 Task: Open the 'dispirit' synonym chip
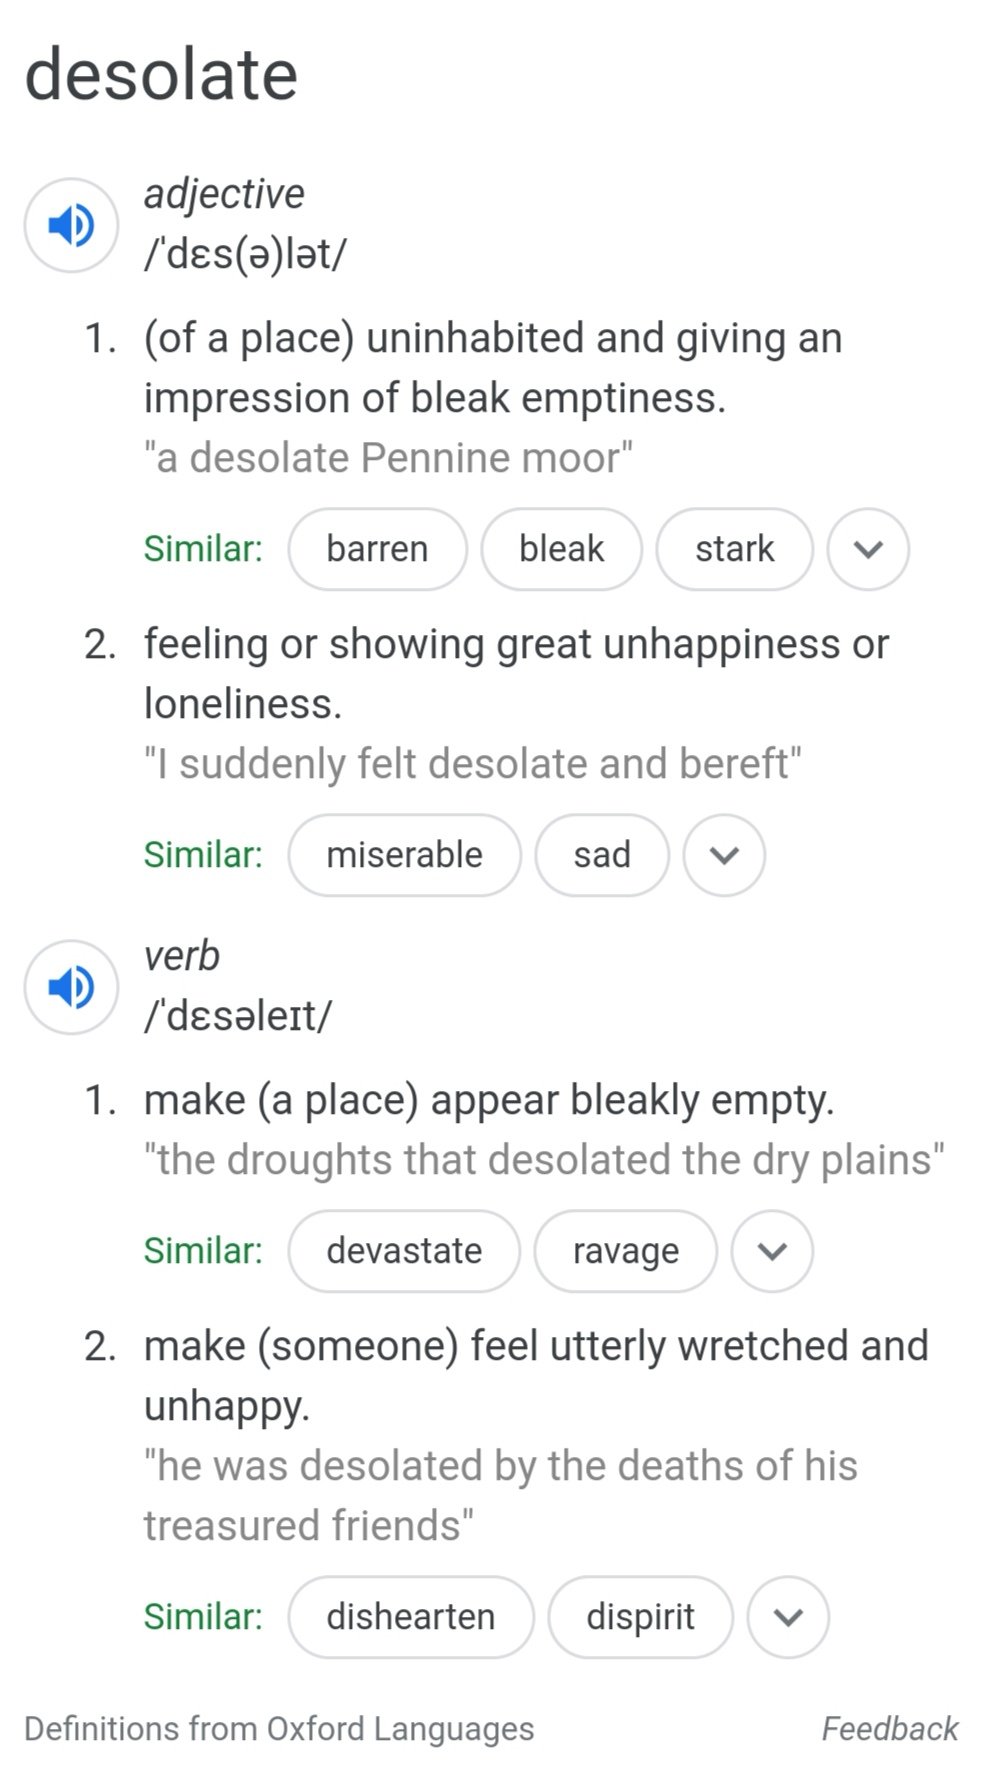pos(640,1617)
